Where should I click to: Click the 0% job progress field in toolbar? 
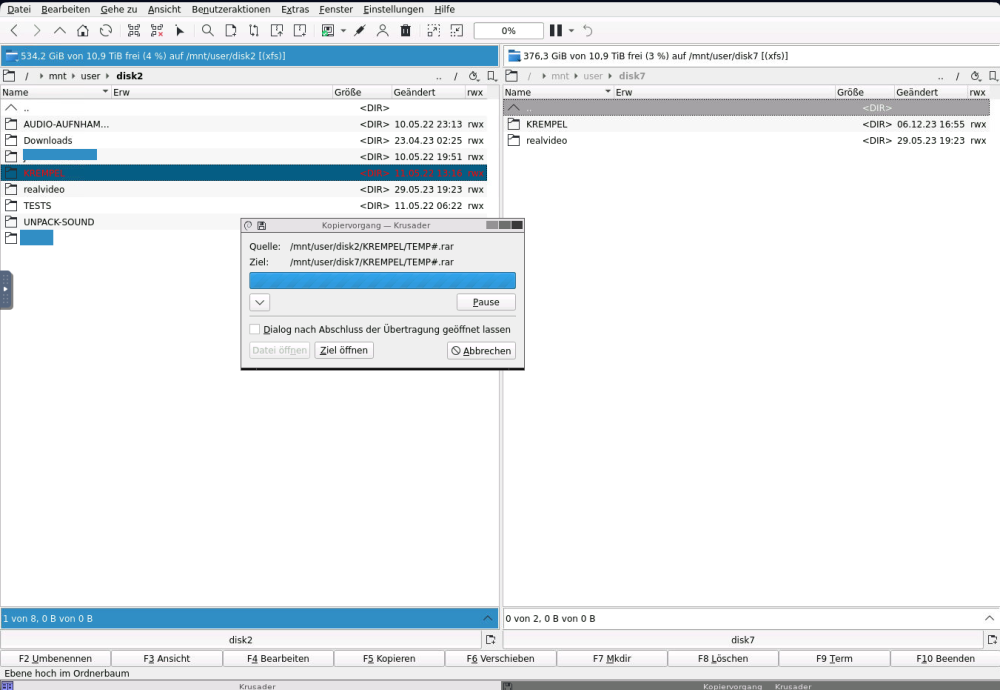(x=508, y=31)
